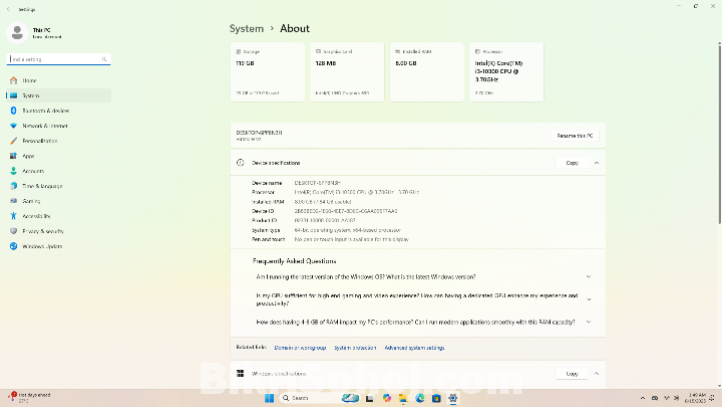Select System in the sidebar

[58, 95]
